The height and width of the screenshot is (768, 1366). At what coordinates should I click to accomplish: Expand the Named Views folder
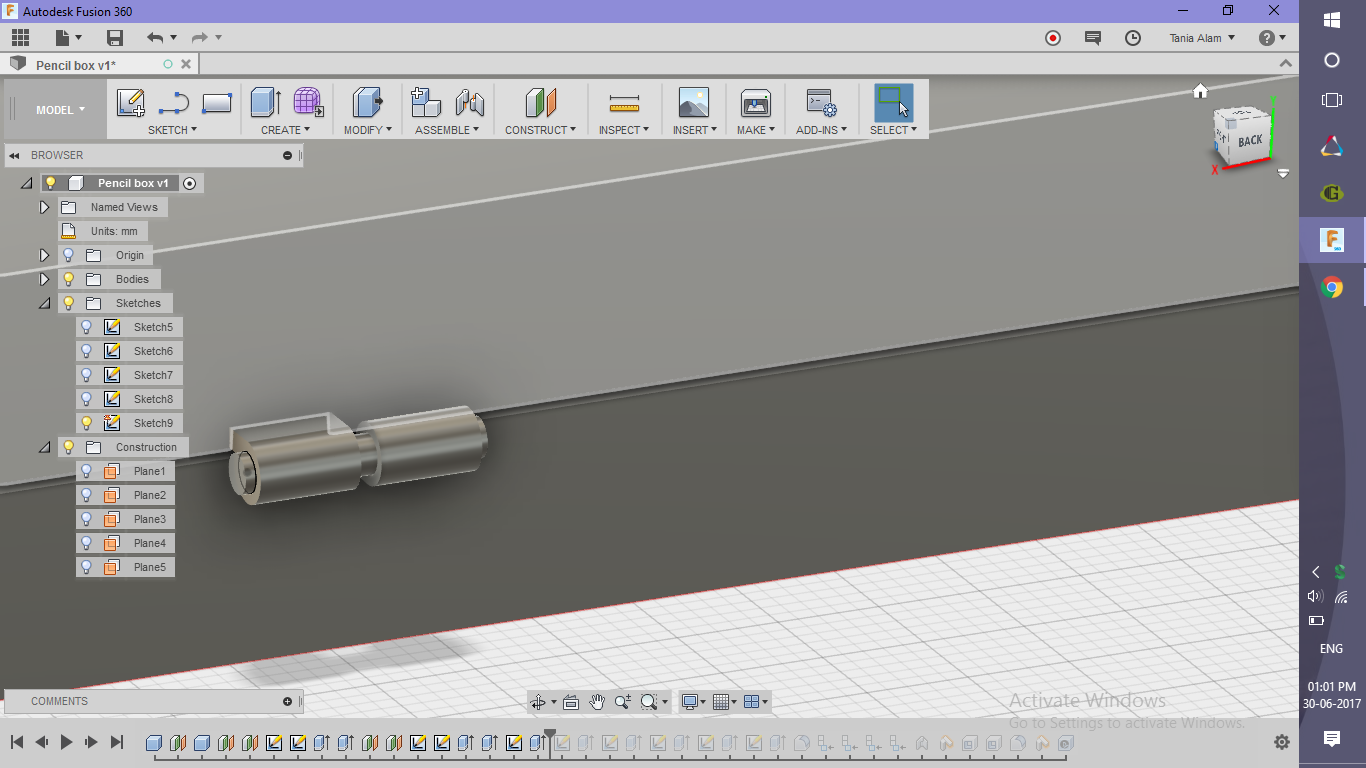(x=44, y=207)
